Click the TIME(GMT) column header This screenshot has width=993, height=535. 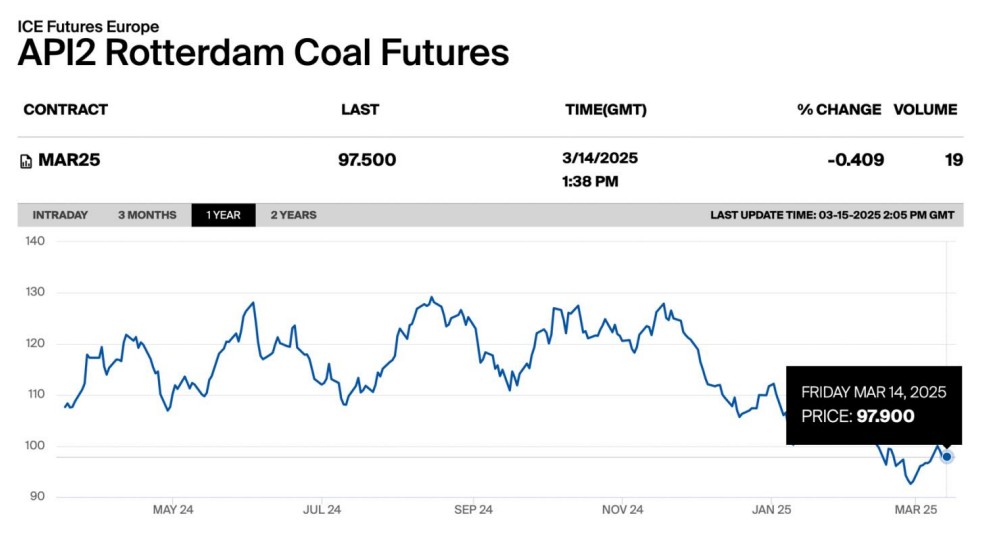(605, 110)
